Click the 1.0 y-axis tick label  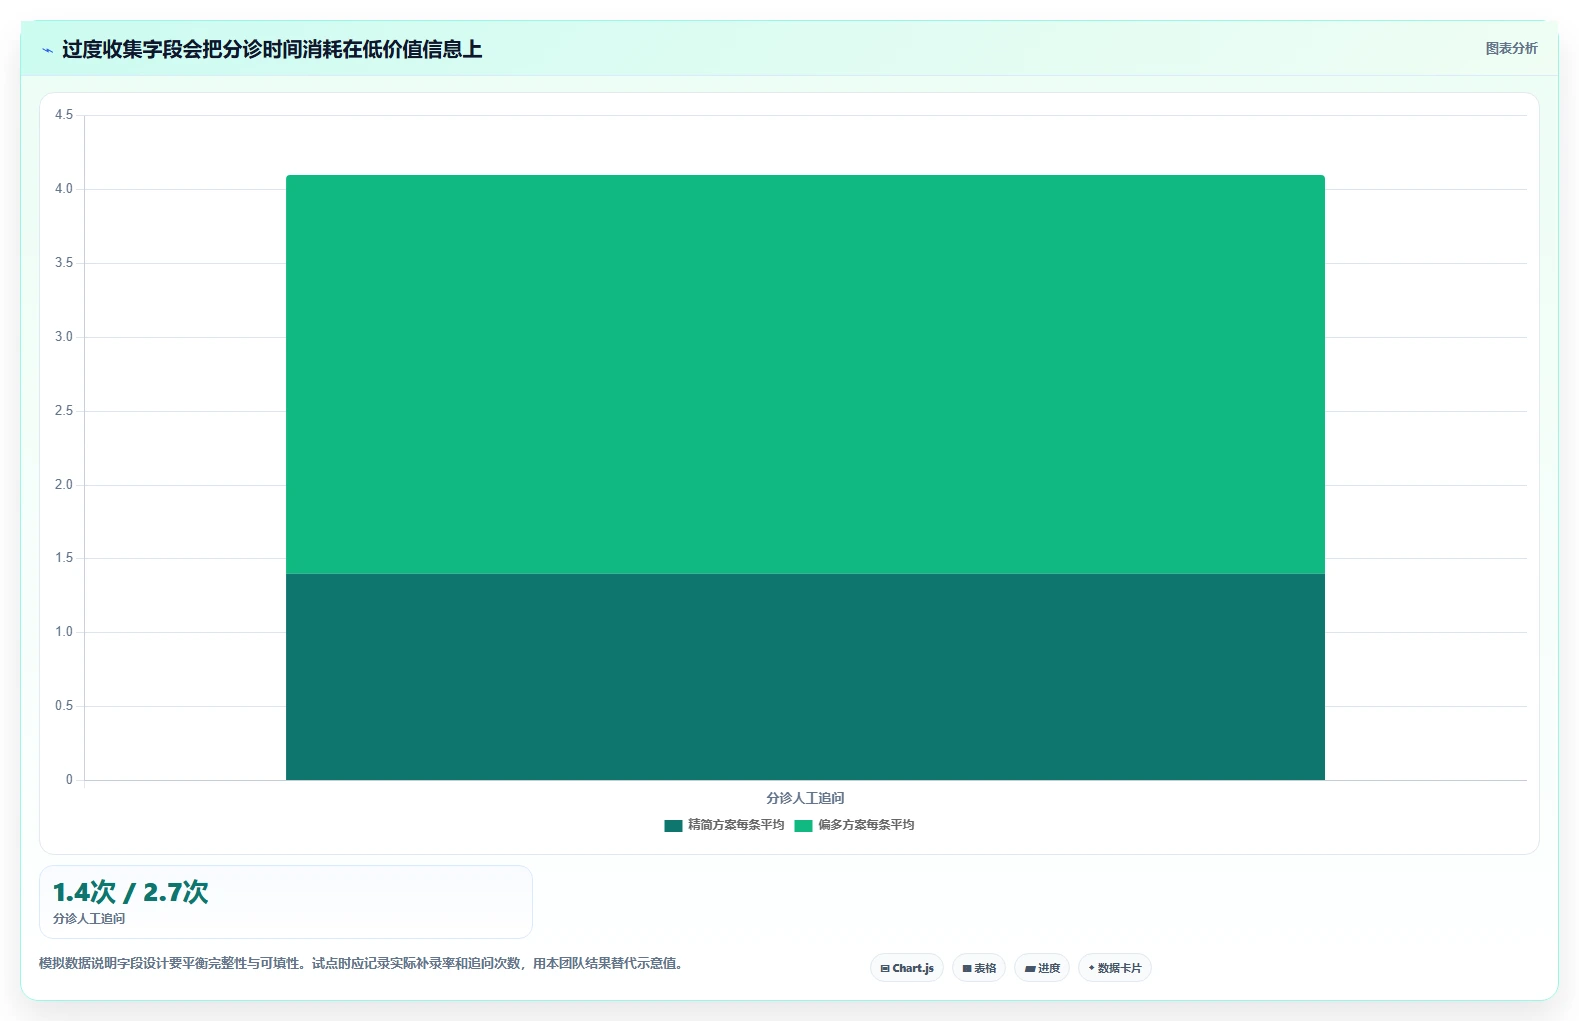click(x=64, y=632)
